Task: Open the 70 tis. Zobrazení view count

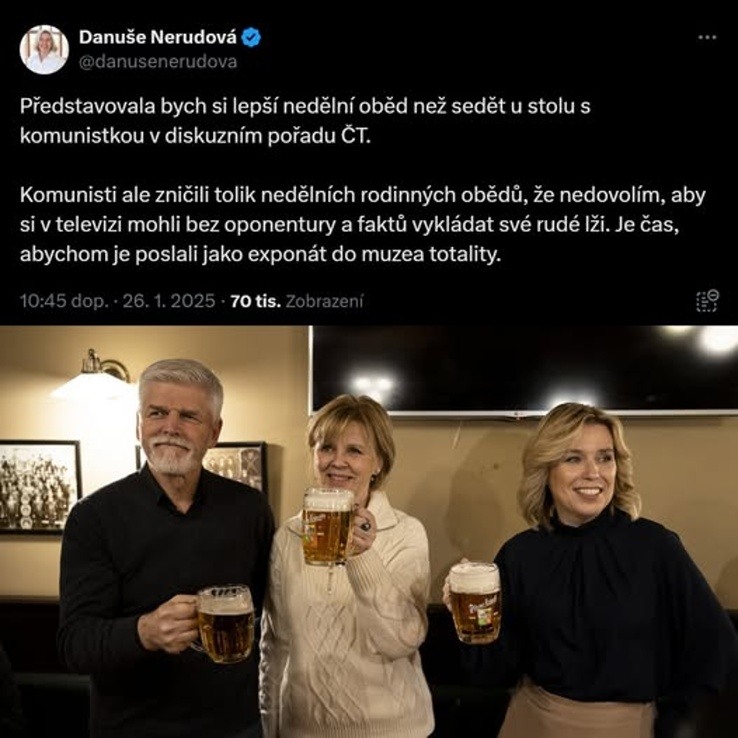Action: click(x=297, y=301)
